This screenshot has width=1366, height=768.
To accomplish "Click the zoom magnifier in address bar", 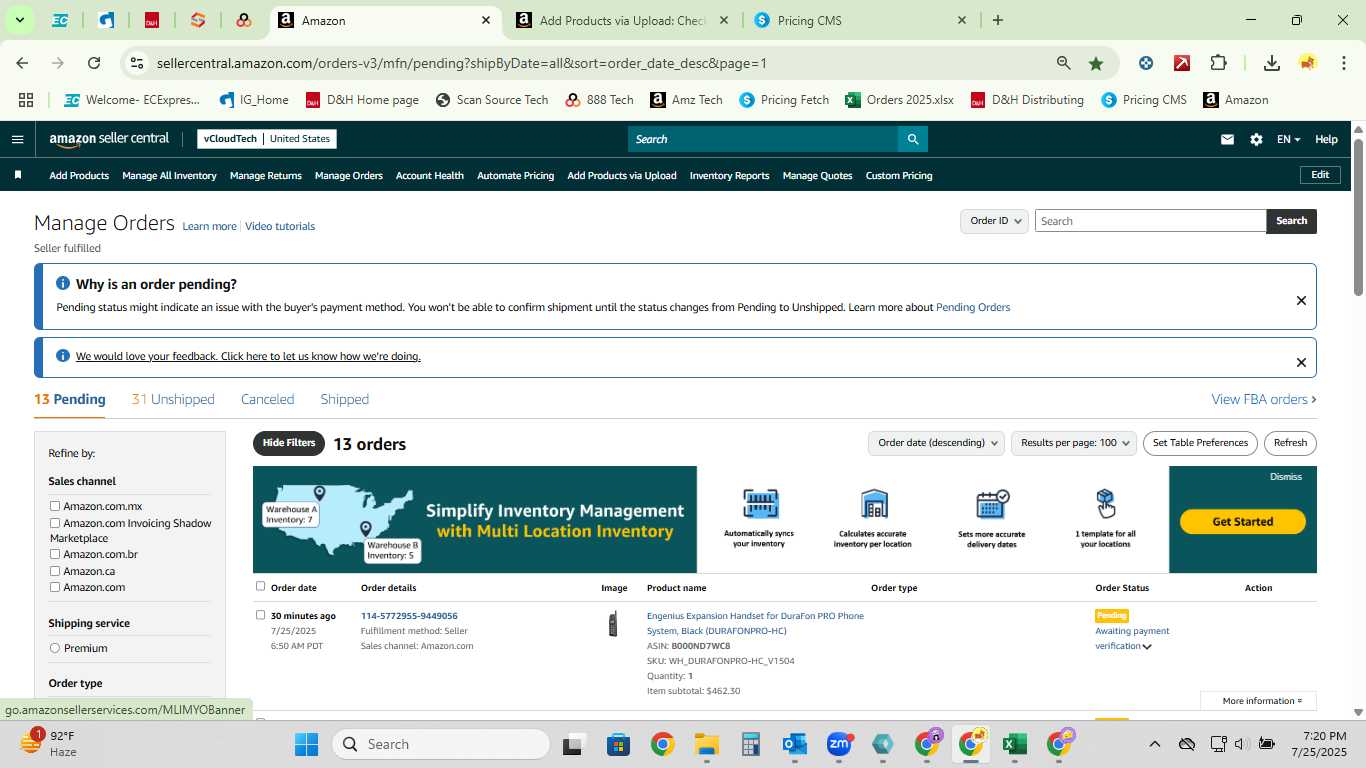I will pyautogui.click(x=1064, y=63).
